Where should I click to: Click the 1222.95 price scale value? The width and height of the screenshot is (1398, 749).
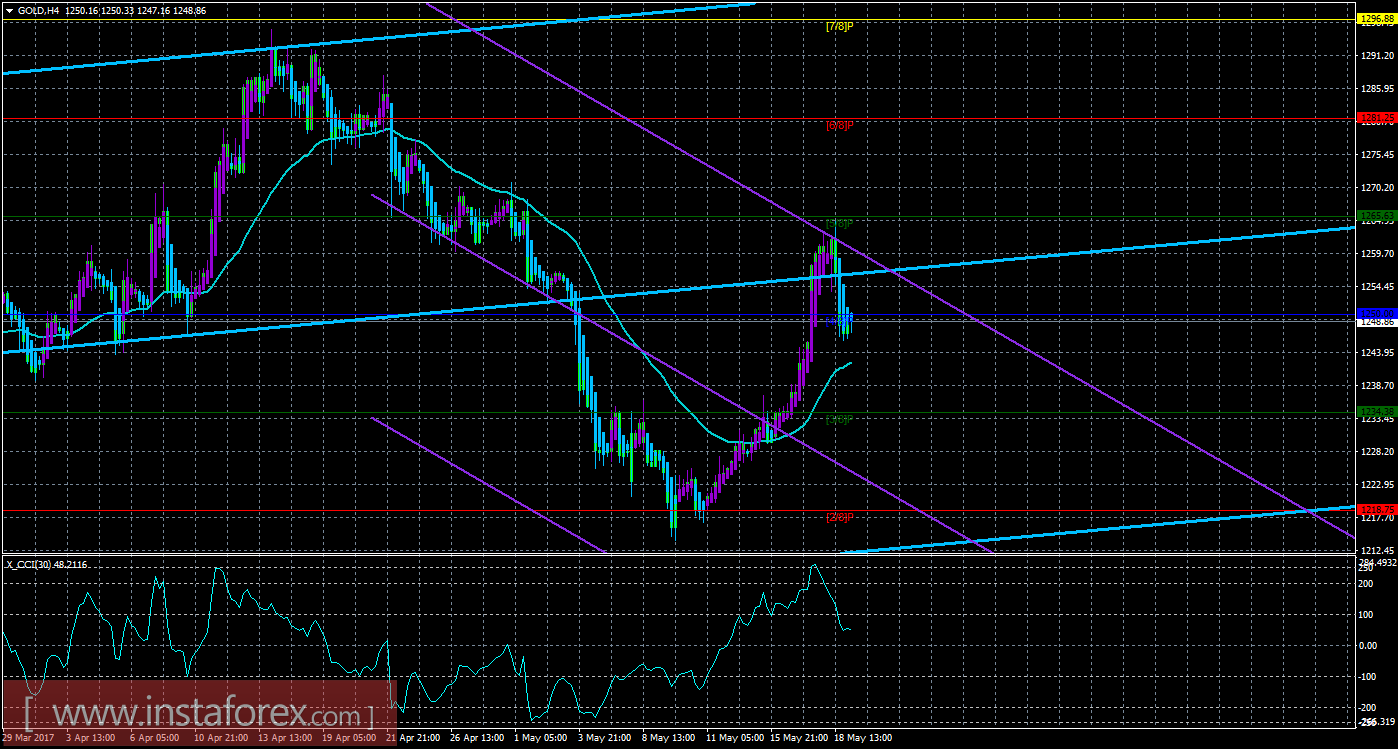pos(1378,485)
